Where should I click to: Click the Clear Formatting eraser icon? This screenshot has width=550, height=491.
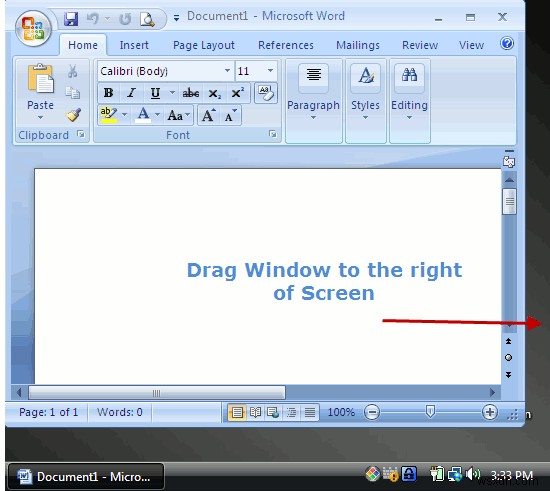pyautogui.click(x=266, y=93)
